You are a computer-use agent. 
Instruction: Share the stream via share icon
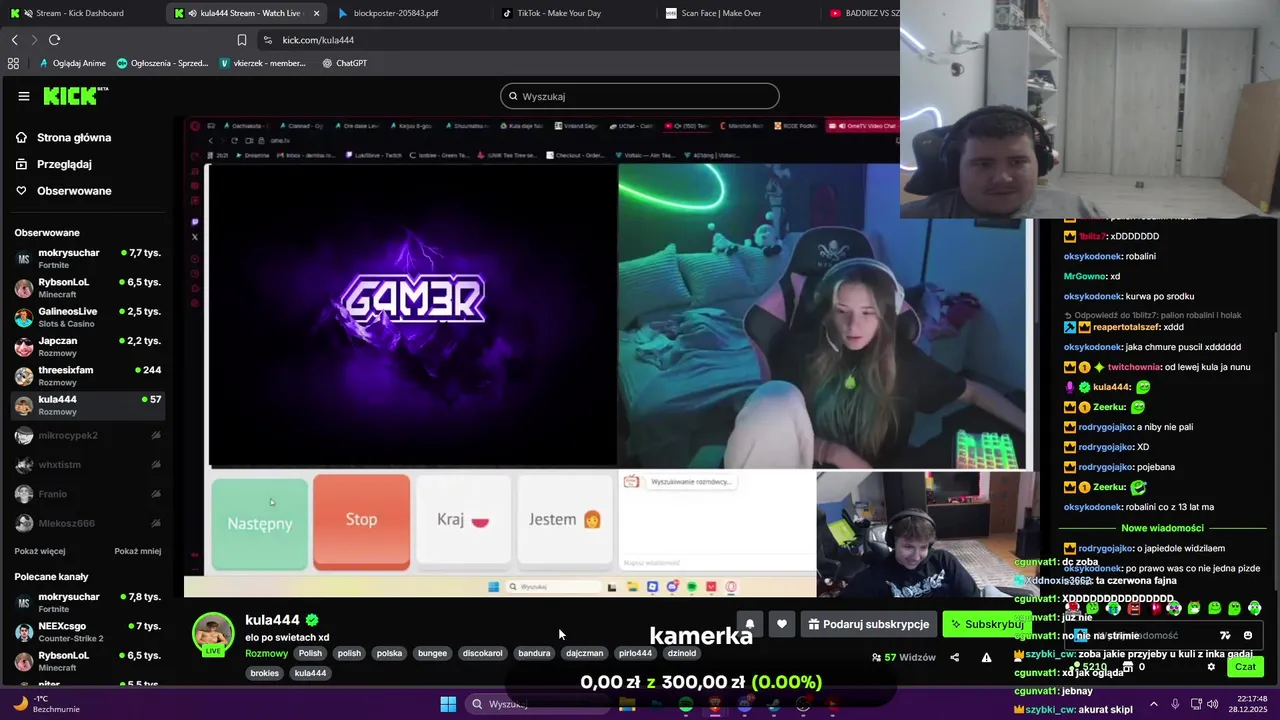pos(954,657)
